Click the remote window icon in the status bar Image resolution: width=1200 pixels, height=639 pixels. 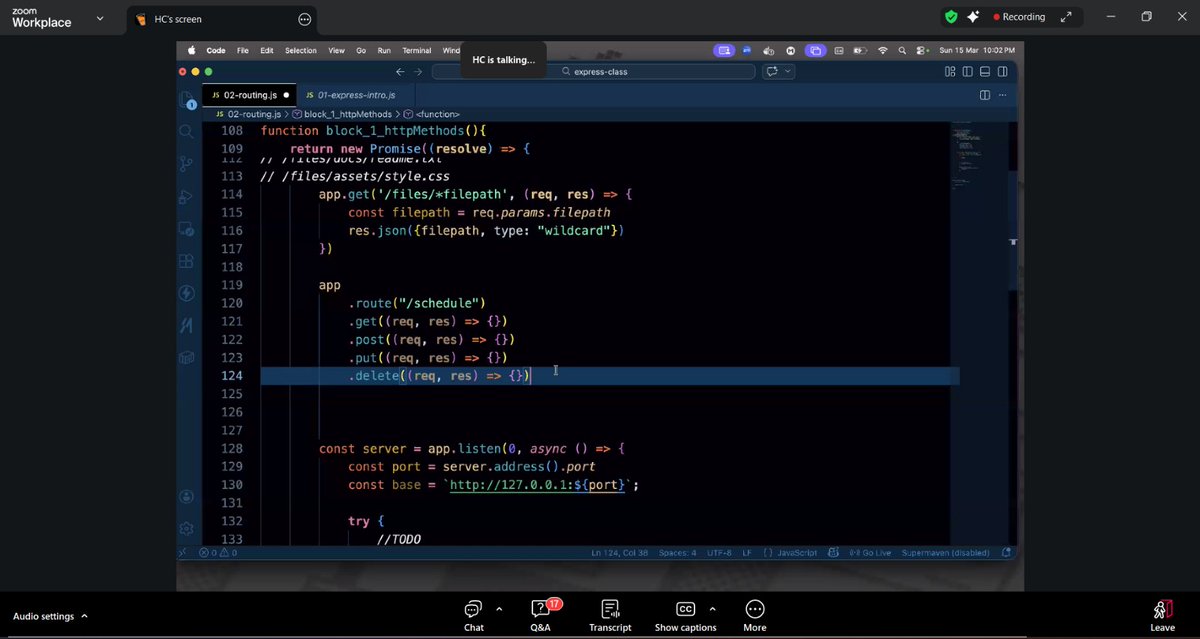click(183, 552)
